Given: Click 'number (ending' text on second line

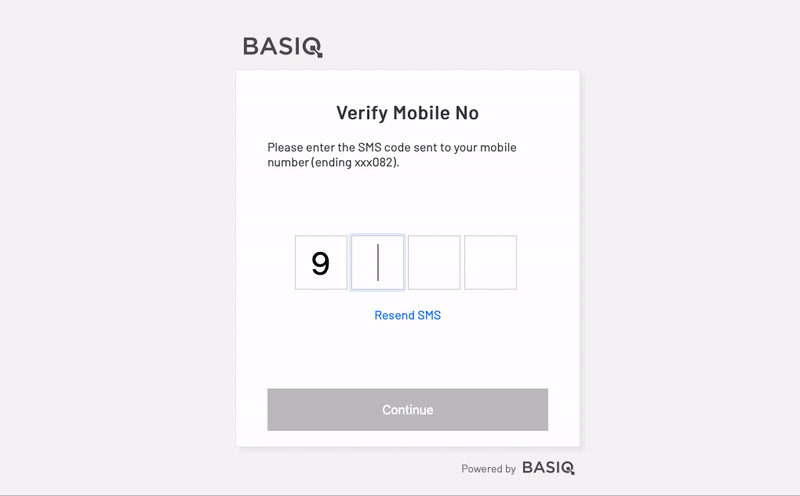Looking at the screenshot, I should [310, 162].
